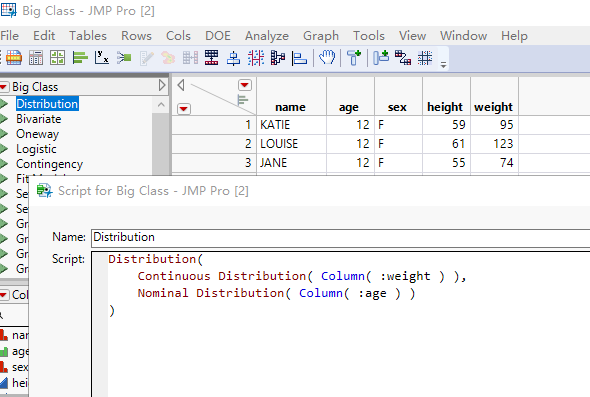590x397 pixels.
Task: Open the Tables menu
Action: [x=88, y=36]
